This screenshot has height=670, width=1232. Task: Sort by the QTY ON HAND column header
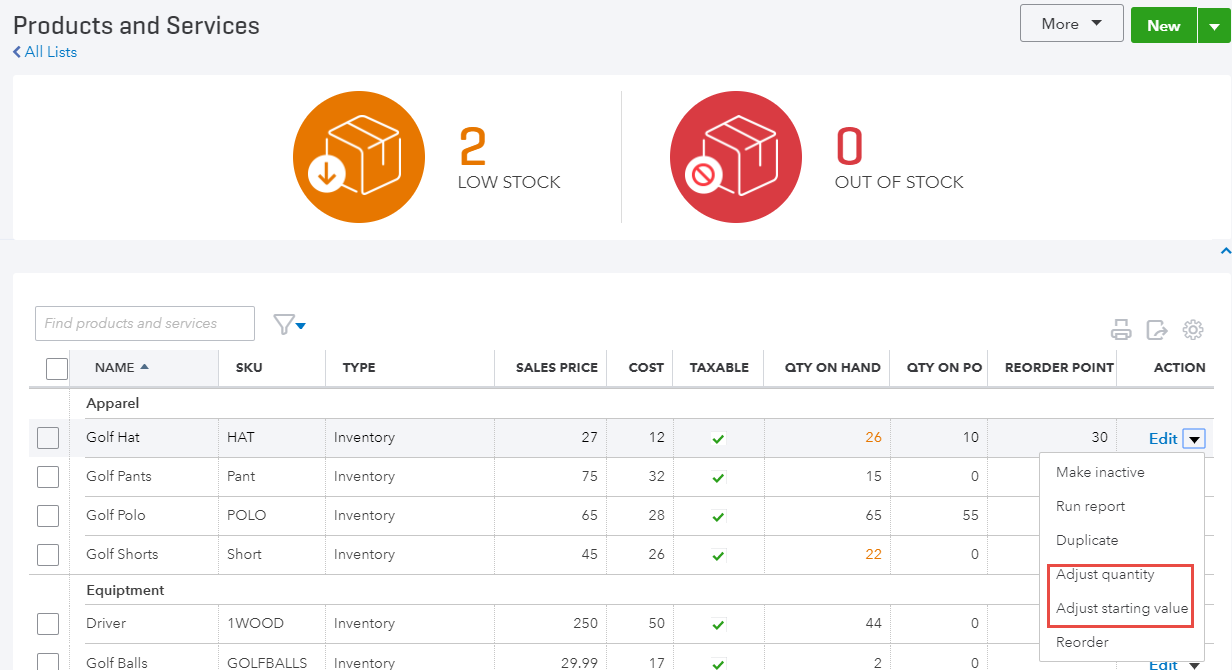833,367
